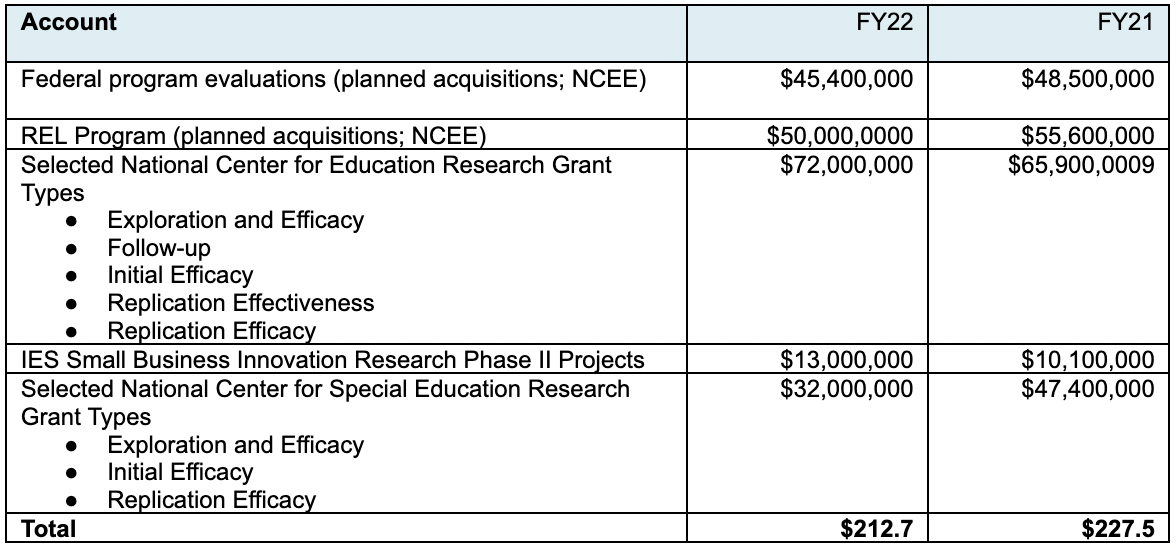This screenshot has height=548, width=1176.
Task: Select the FY22 column header
Action: pos(884,22)
